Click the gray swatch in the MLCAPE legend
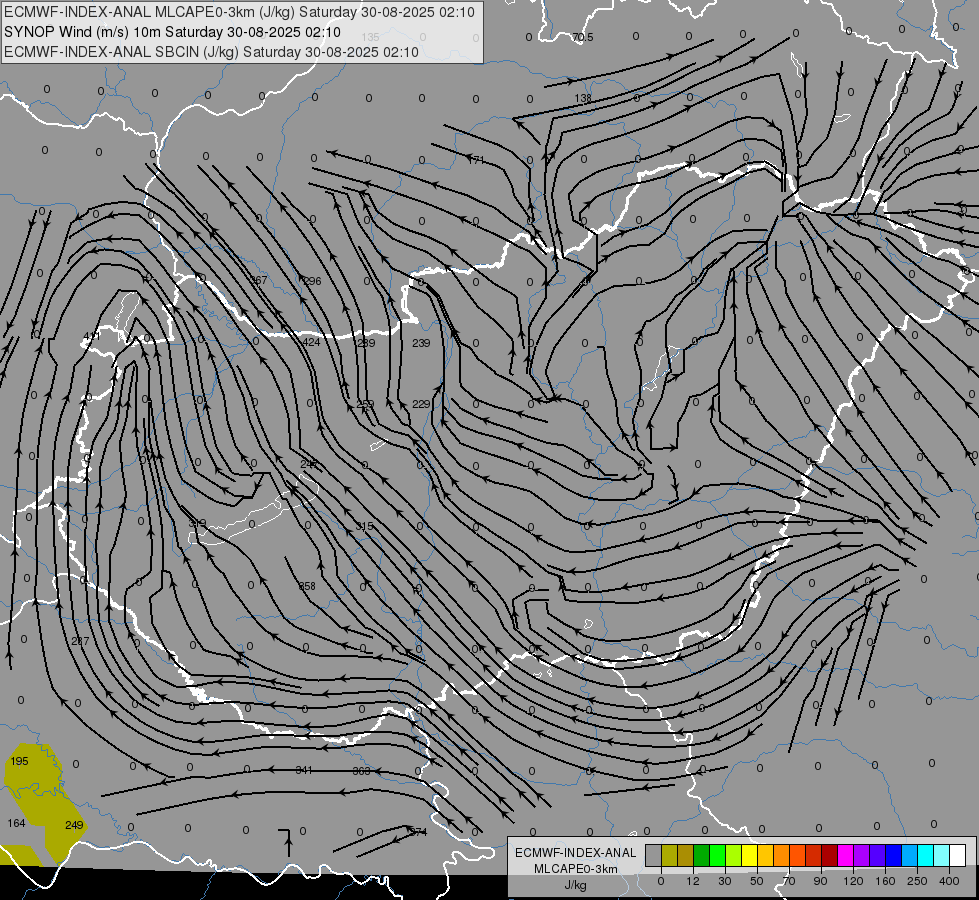979x900 pixels. coord(654,855)
